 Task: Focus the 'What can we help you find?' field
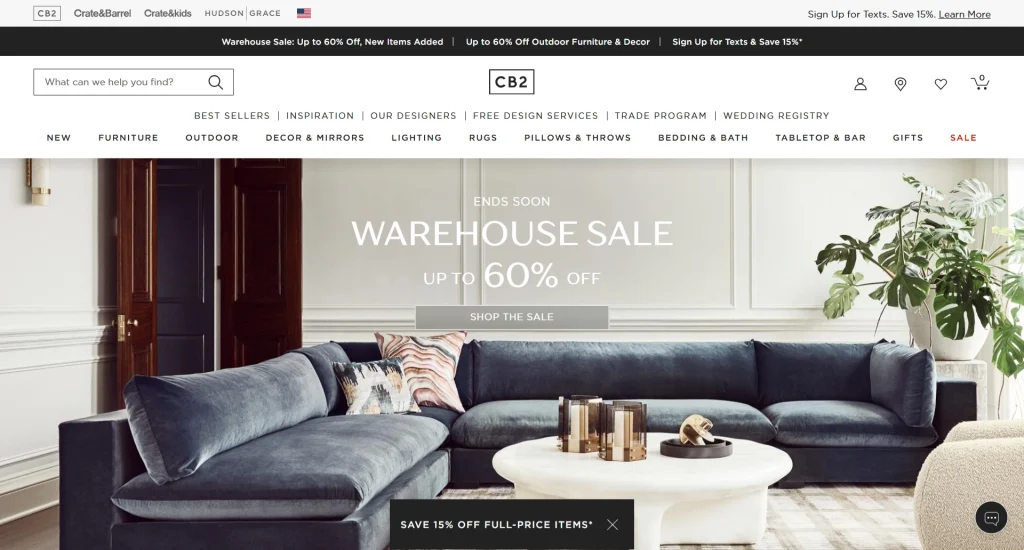tap(121, 82)
